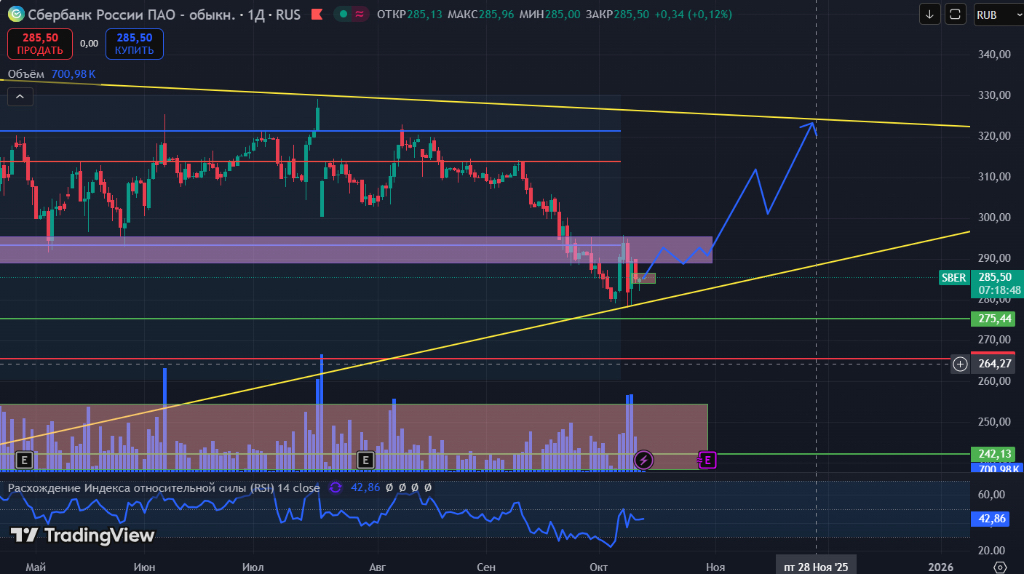Open the RSI divergence indicator legend
Viewport: 1024px width, 574px height.
(x=164, y=488)
